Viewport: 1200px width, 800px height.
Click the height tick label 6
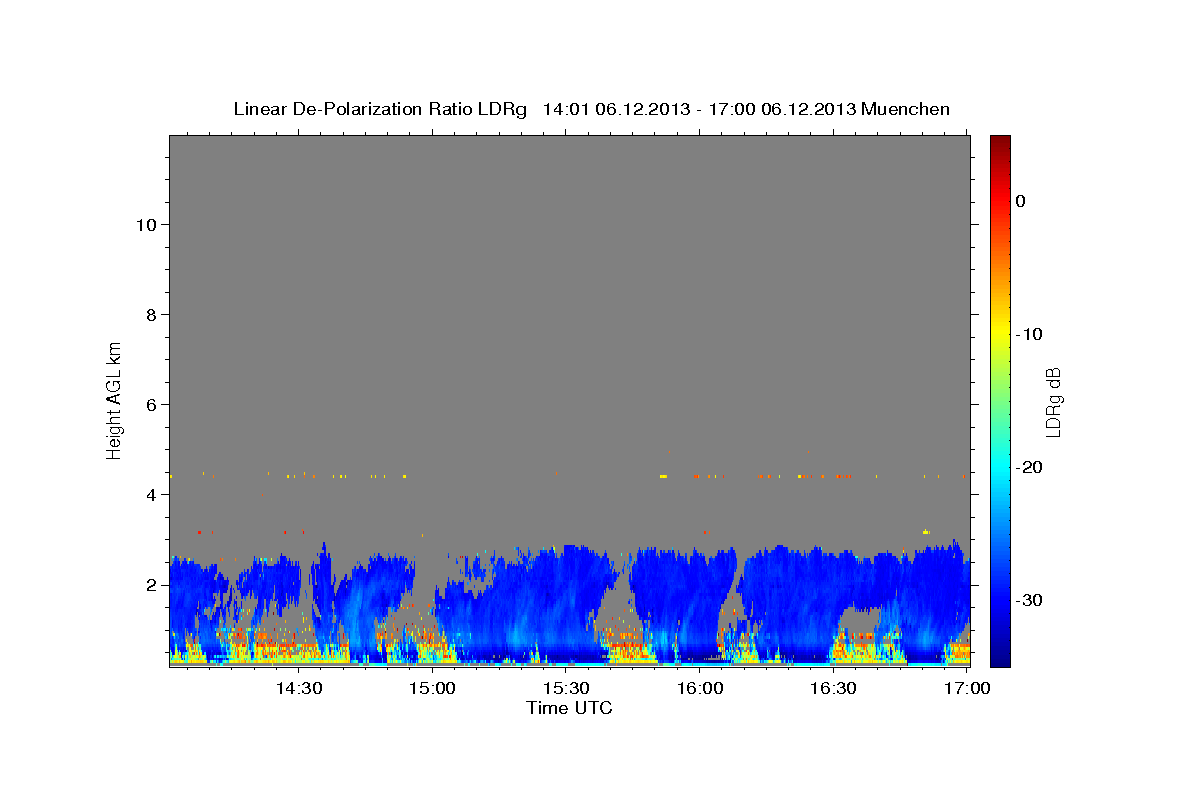point(150,405)
